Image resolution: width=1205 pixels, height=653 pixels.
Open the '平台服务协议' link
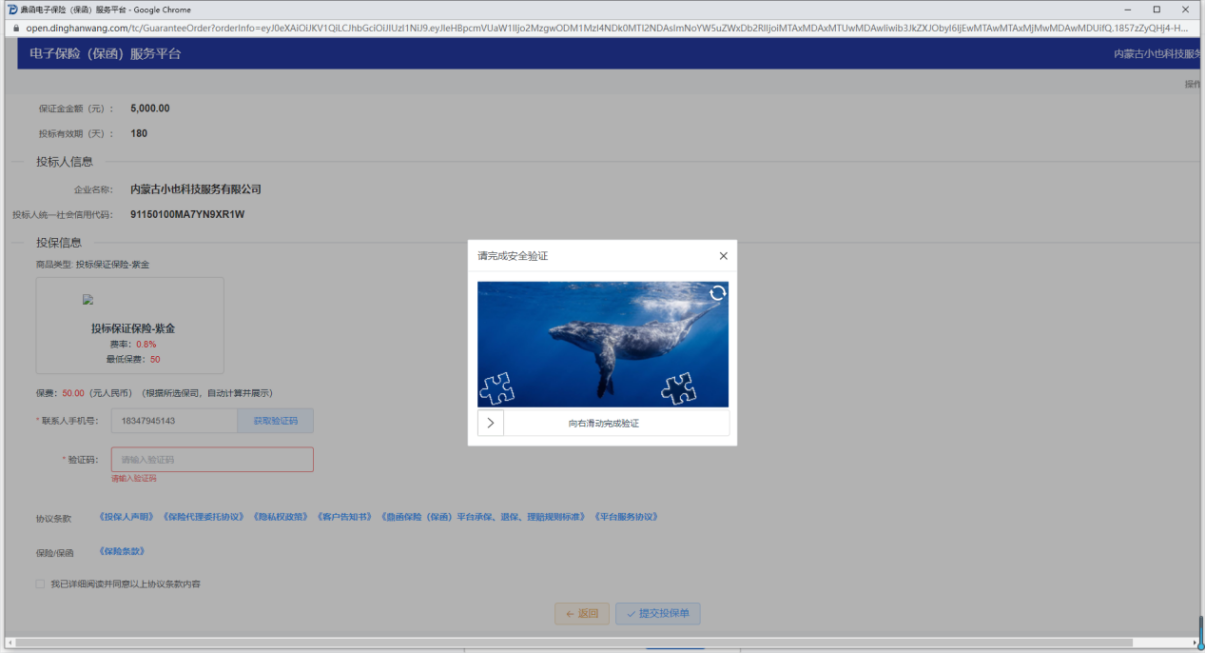(626, 517)
